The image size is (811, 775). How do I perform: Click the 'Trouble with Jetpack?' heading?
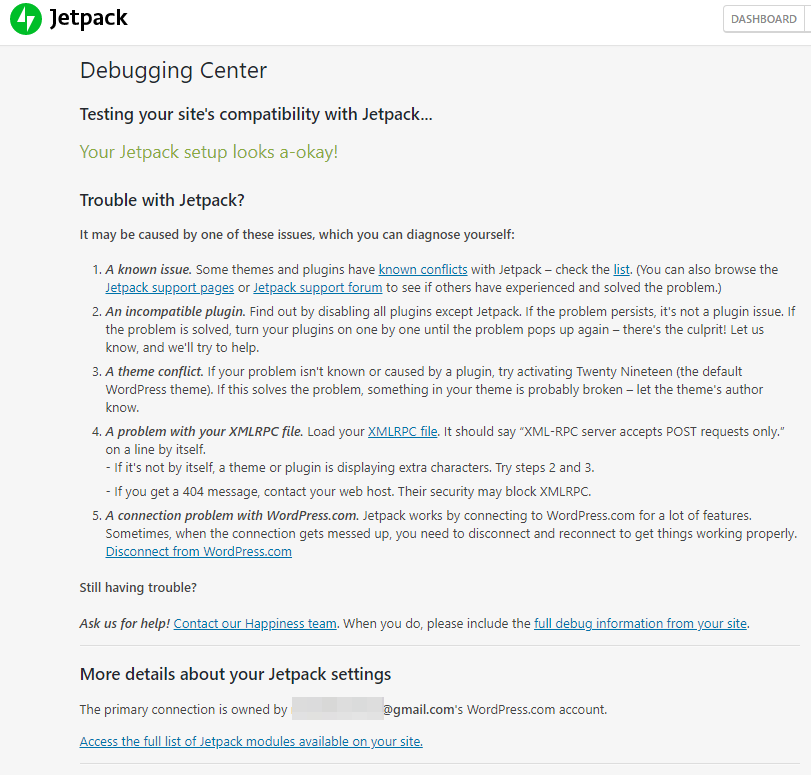pyautogui.click(x=162, y=200)
